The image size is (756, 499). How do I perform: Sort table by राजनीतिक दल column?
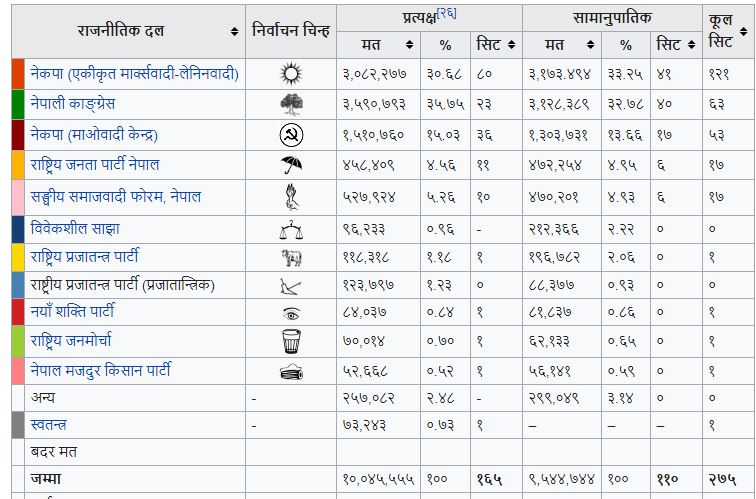coord(234,31)
